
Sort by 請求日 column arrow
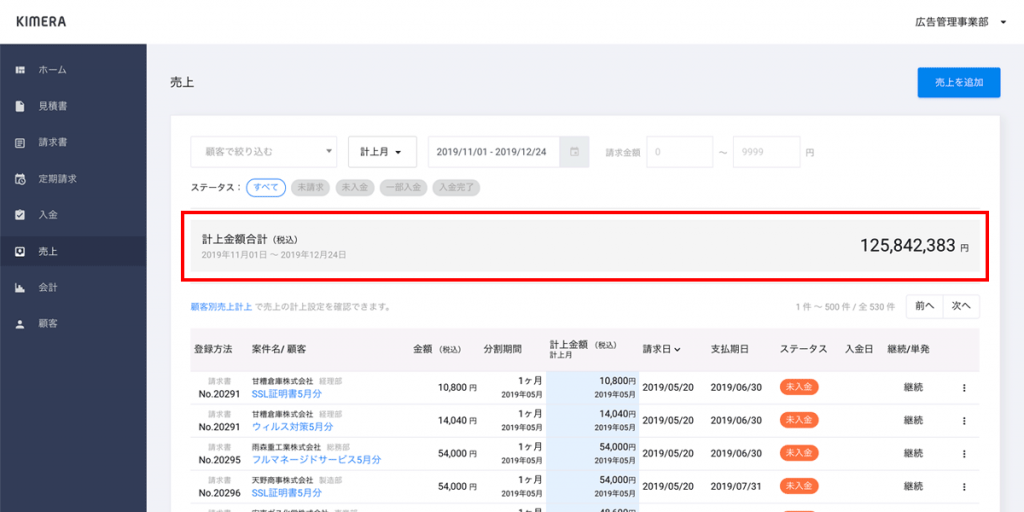(677, 349)
